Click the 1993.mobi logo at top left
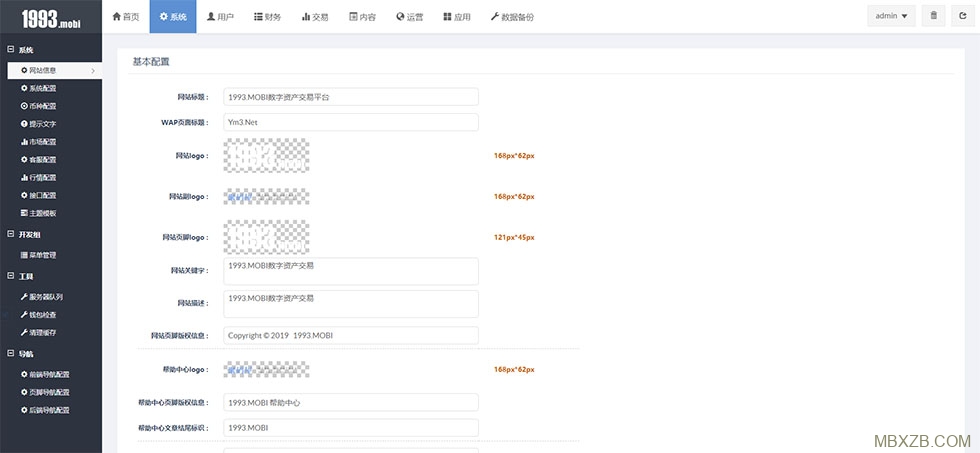The height and width of the screenshot is (453, 980). tap(51, 18)
